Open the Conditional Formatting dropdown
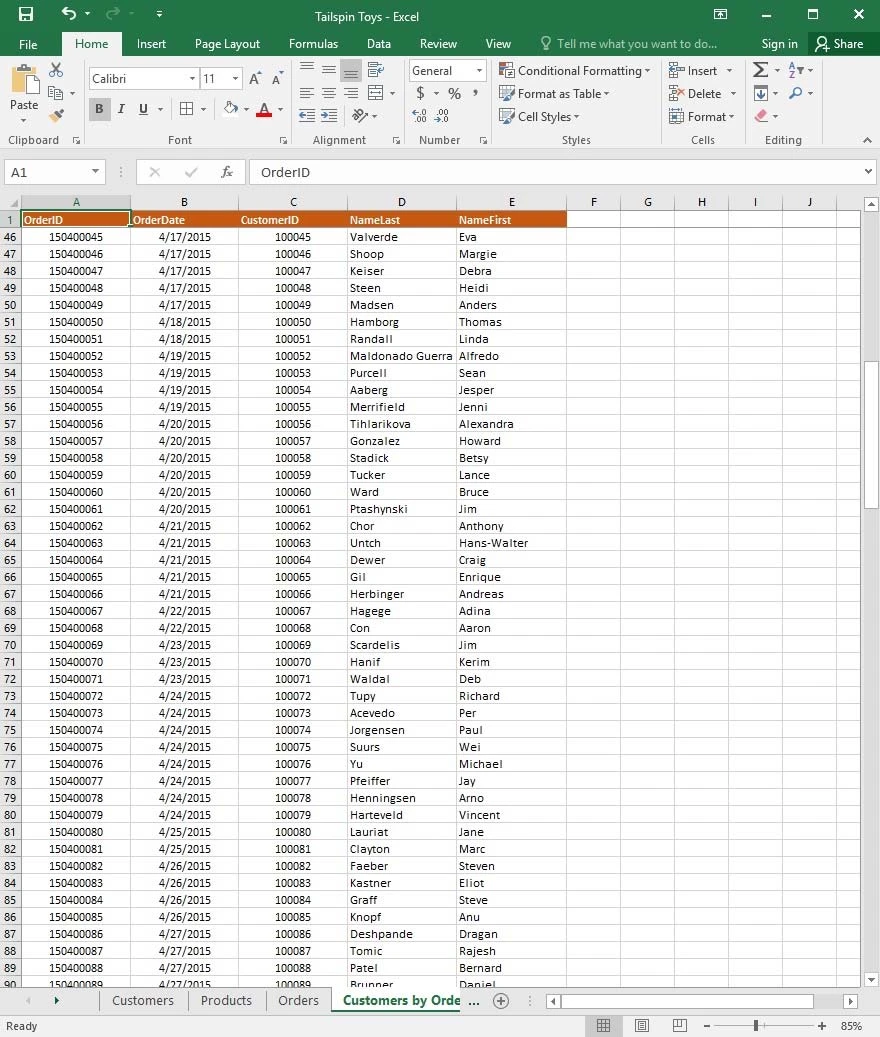 [x=575, y=70]
